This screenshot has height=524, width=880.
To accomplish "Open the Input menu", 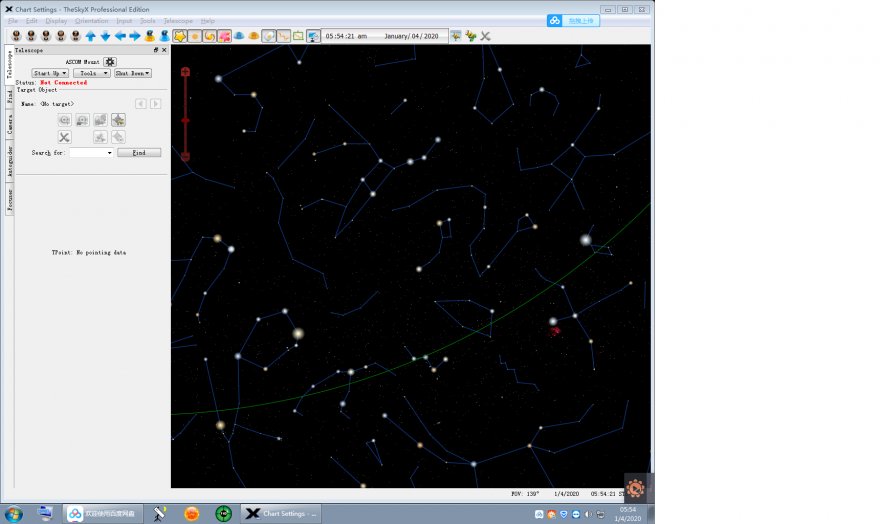I will (x=124, y=21).
